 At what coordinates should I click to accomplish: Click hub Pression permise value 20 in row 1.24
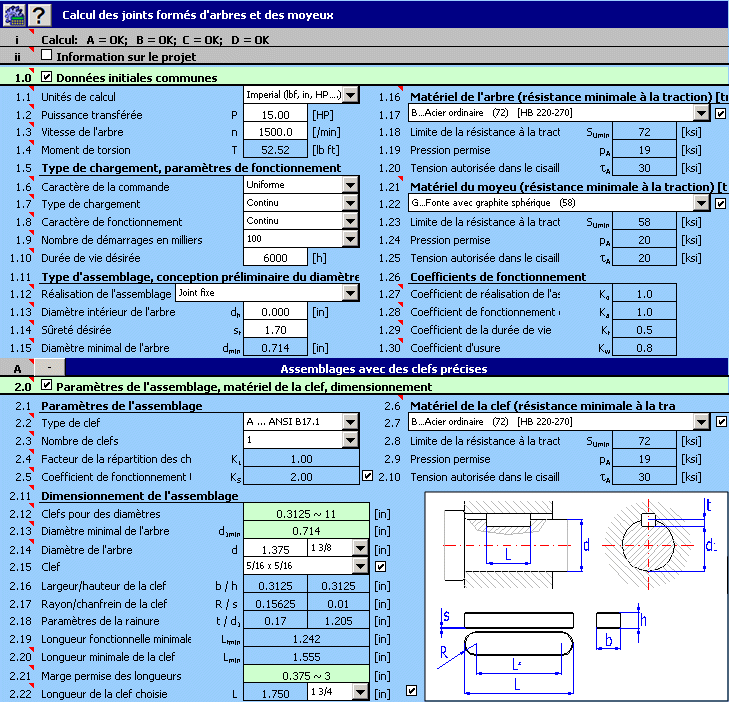click(644, 240)
